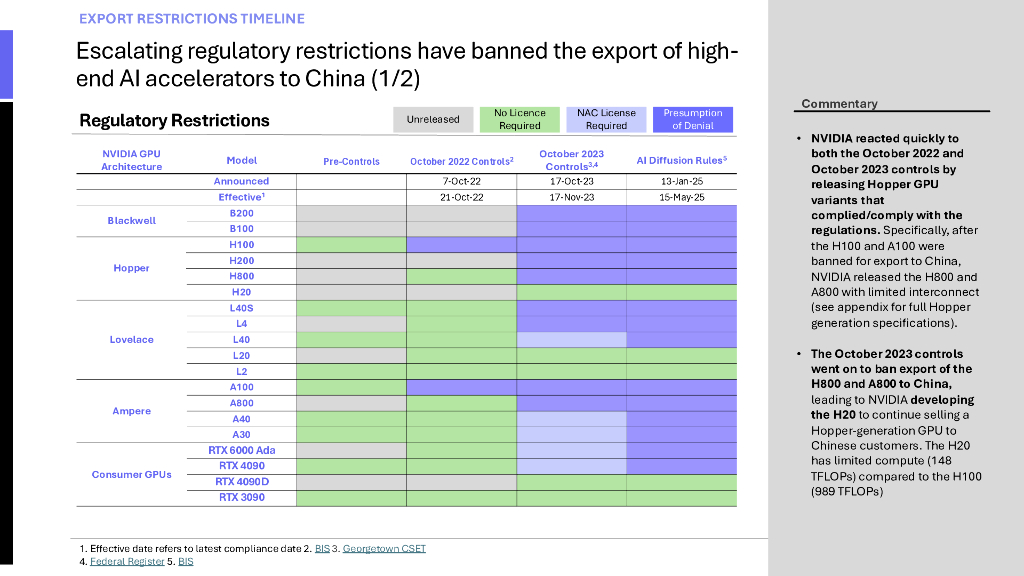Open the 'Georgetown CSET' footnote link
1024x576 pixels.
tap(384, 548)
